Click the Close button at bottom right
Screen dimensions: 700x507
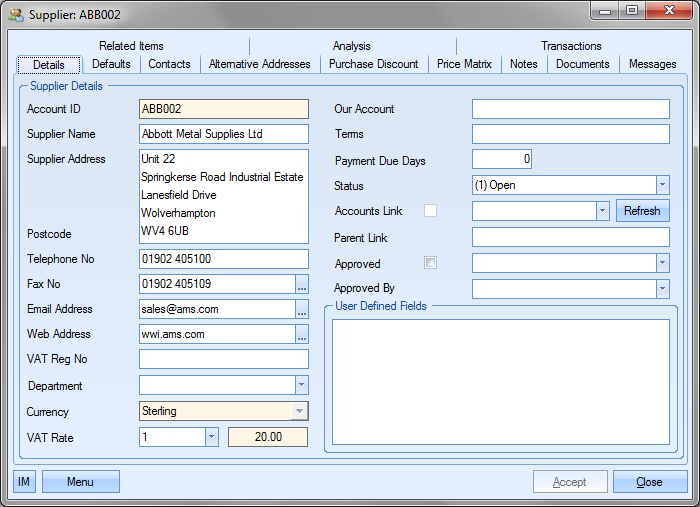(x=649, y=482)
